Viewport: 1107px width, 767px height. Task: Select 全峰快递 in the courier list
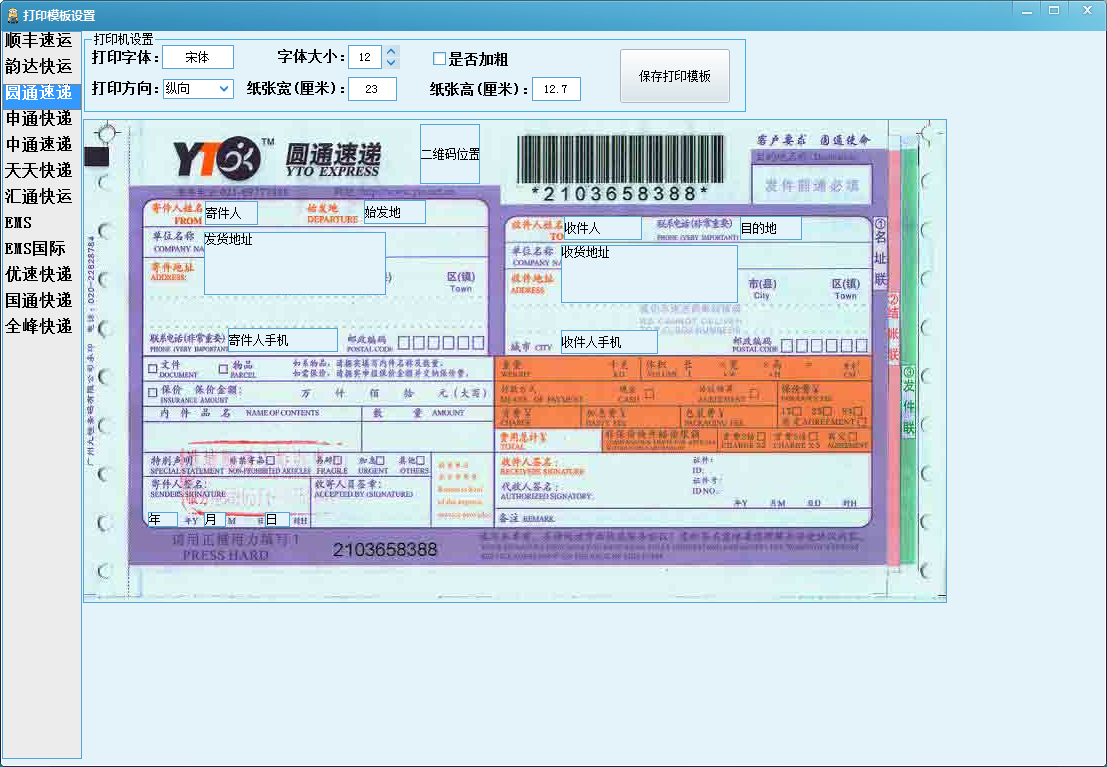click(39, 326)
